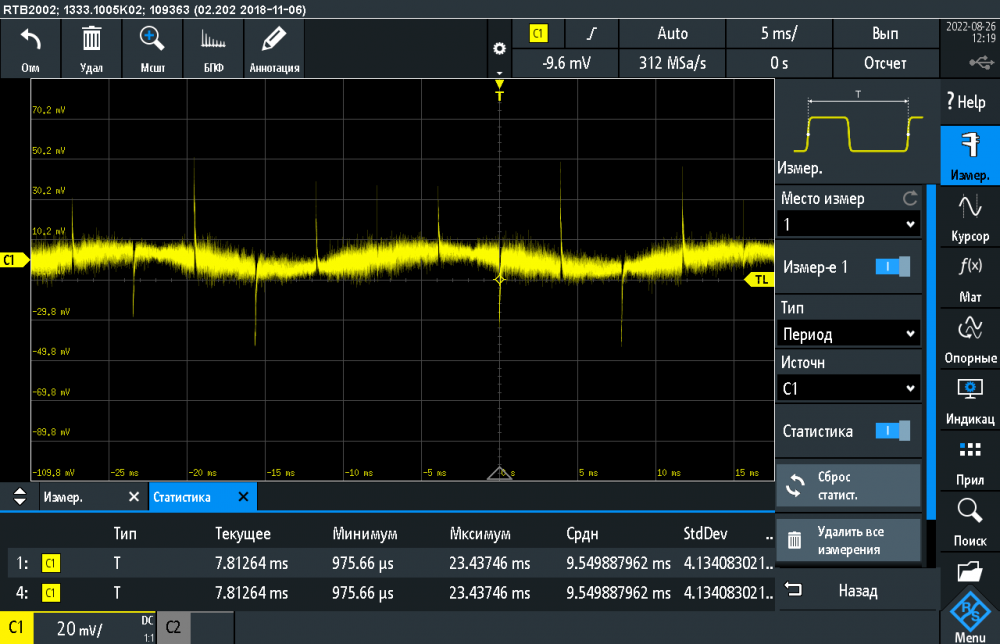This screenshot has width=1000, height=644.
Task: Select the Zoom magnifier tool
Action: tap(152, 48)
